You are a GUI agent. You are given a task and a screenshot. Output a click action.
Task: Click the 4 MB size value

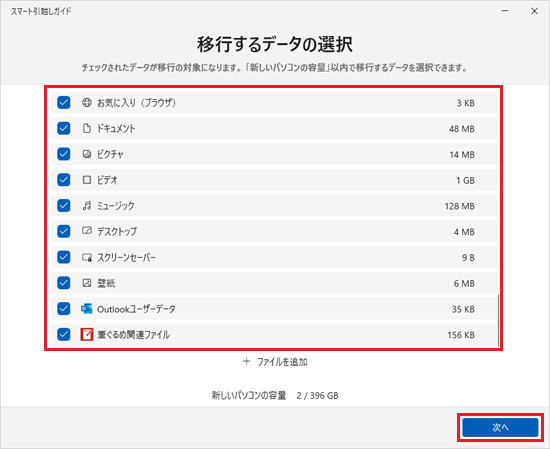pos(464,232)
